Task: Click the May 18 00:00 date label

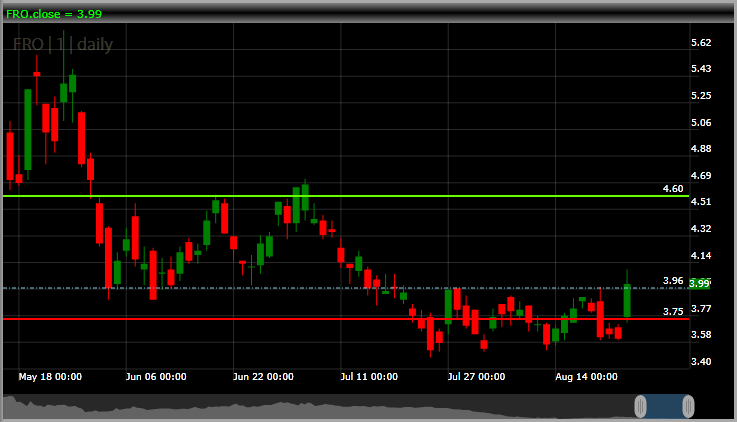Action: pyautogui.click(x=50, y=377)
